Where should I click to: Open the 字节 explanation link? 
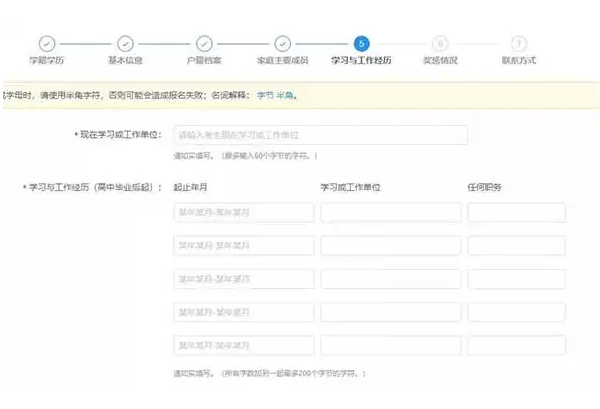[265, 95]
